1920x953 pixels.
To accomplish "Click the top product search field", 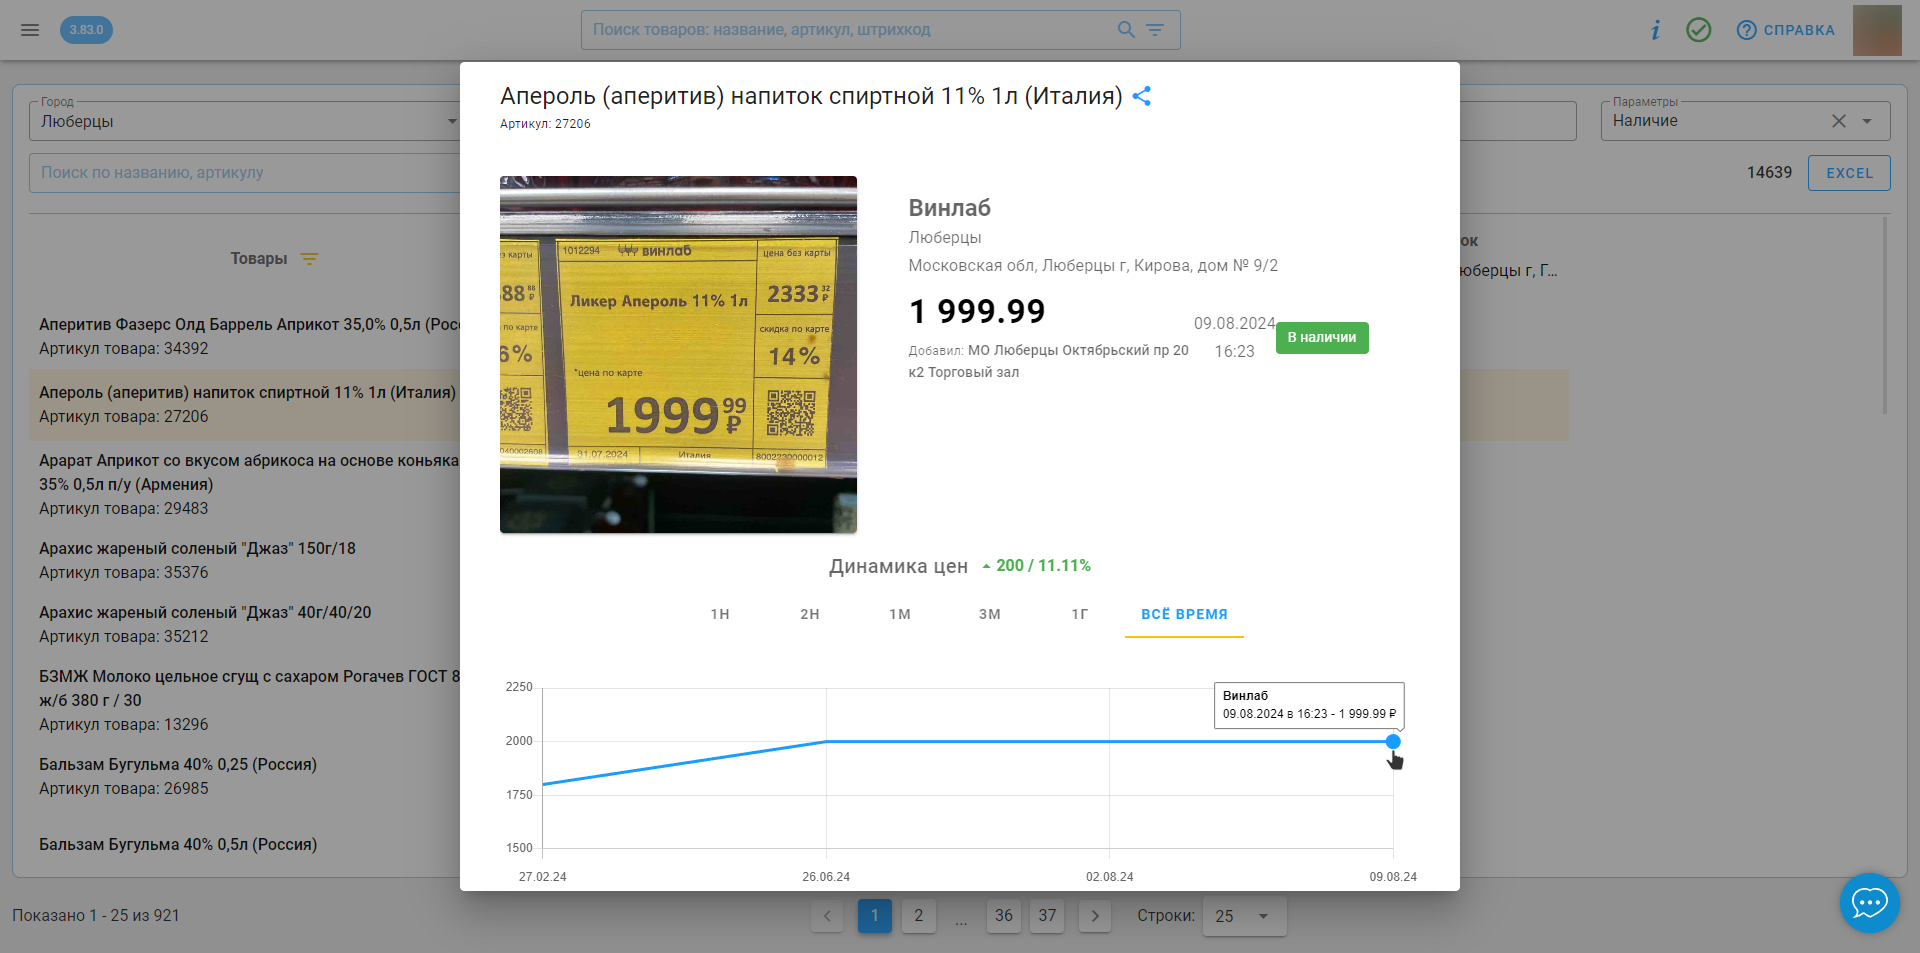I will pyautogui.click(x=850, y=30).
